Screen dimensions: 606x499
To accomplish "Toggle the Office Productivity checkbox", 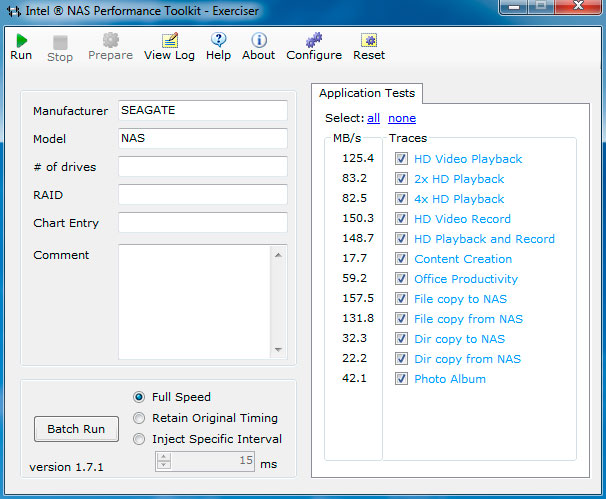I will click(x=401, y=279).
